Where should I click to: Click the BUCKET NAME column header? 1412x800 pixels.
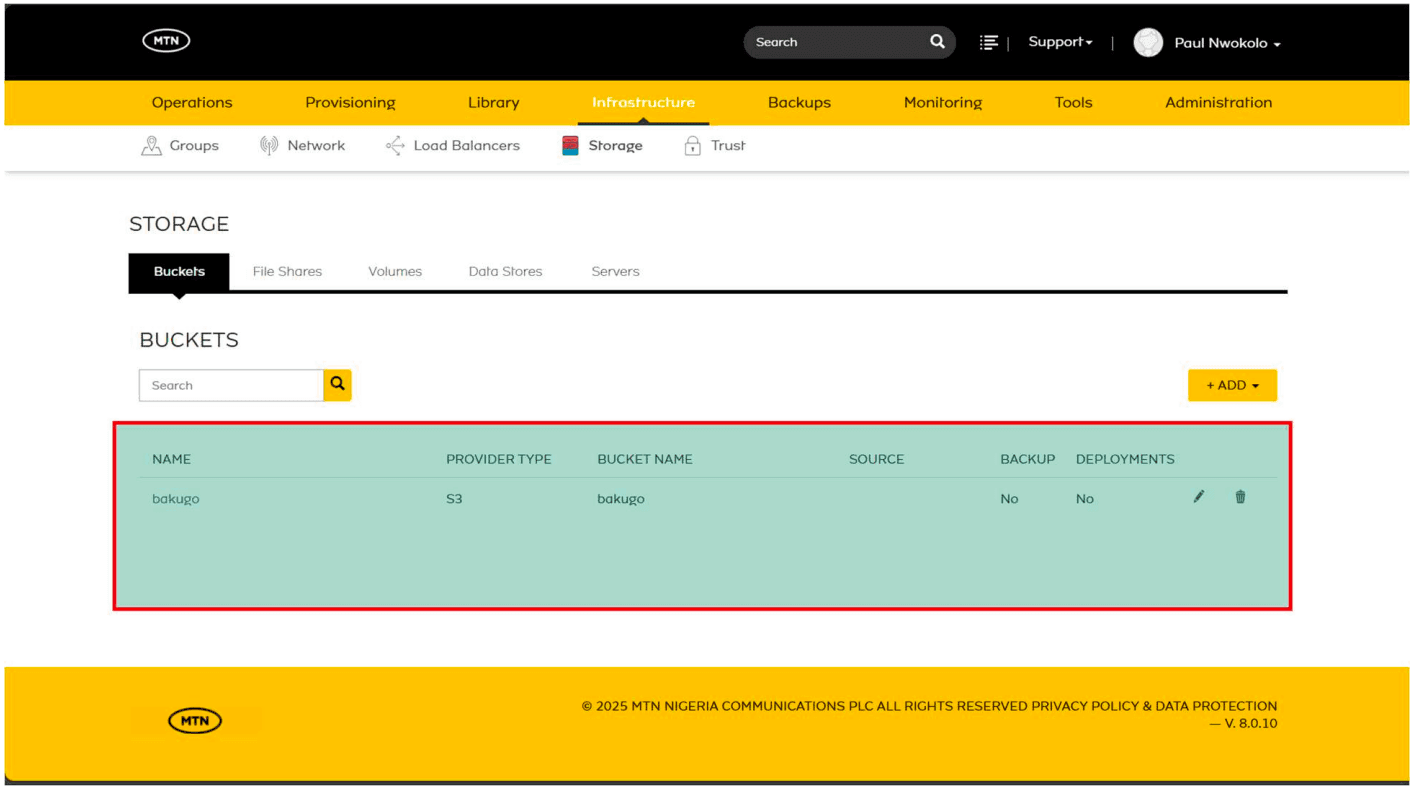(x=644, y=459)
